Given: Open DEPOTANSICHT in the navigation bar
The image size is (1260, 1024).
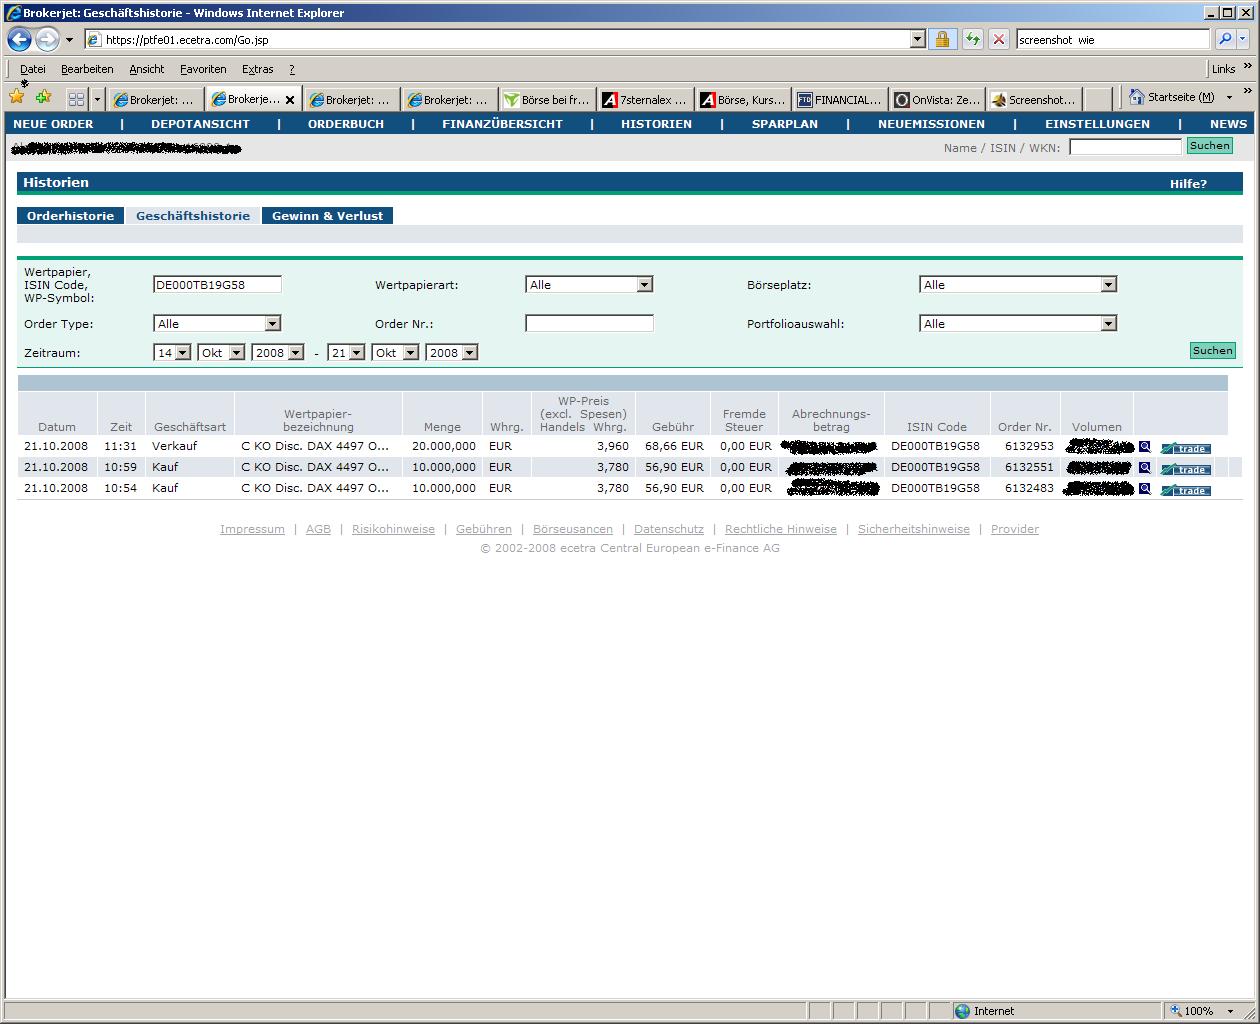Looking at the screenshot, I should pos(200,124).
